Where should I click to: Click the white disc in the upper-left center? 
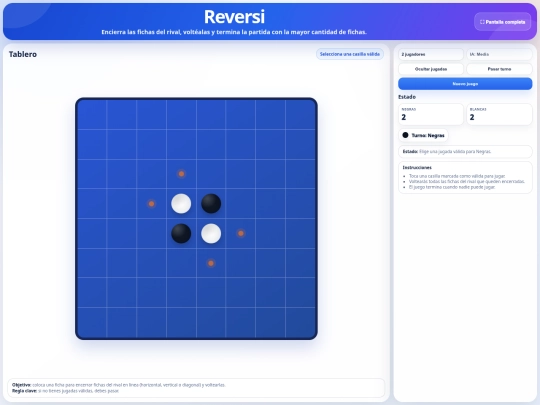(x=181, y=204)
